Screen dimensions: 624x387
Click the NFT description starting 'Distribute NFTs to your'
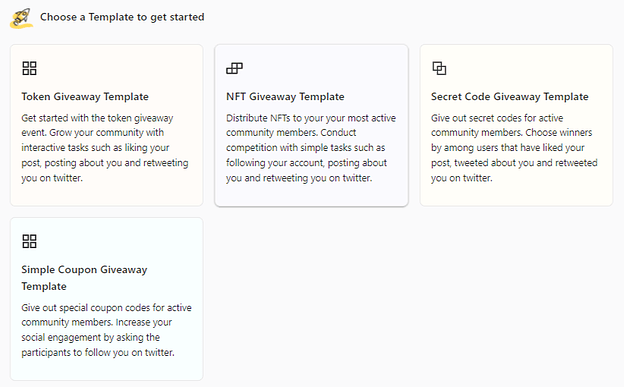point(311,148)
